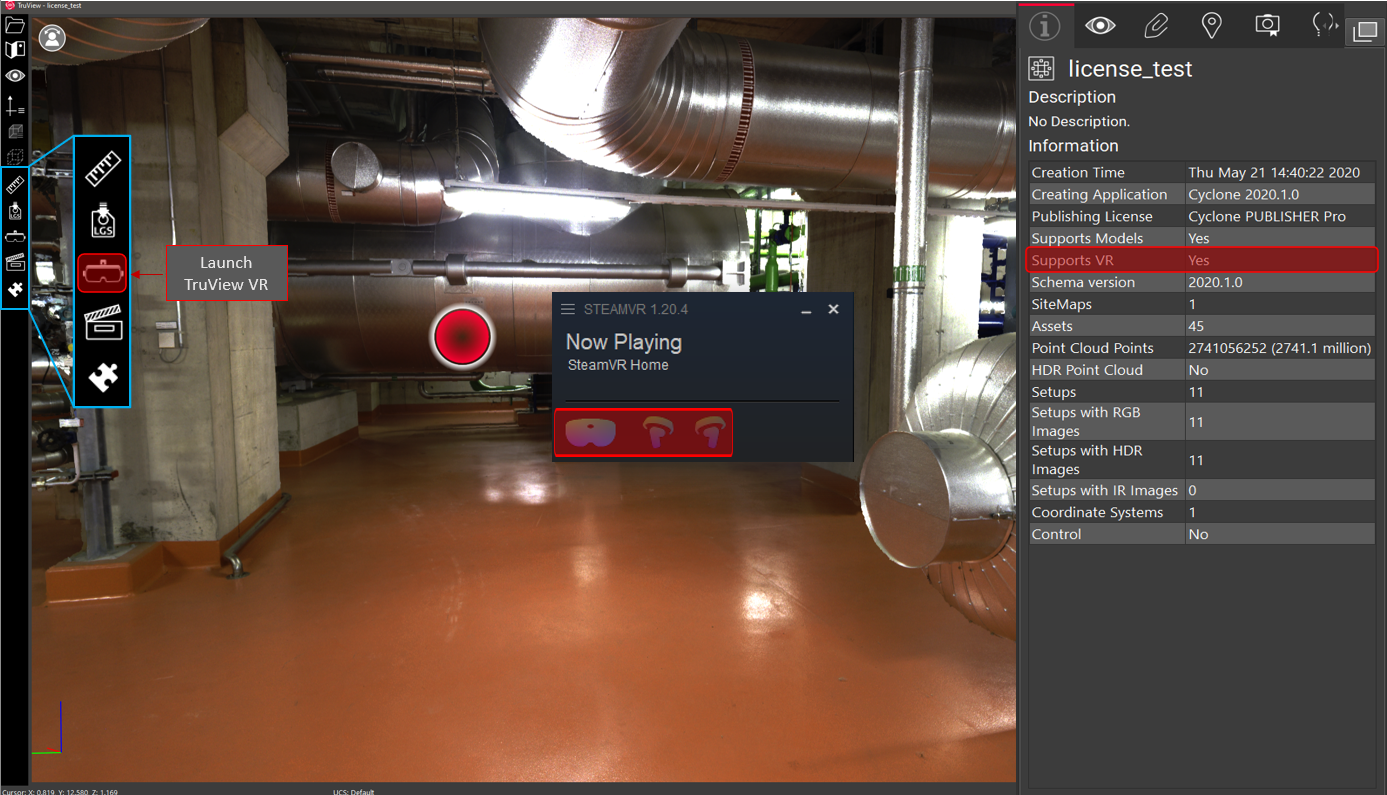Click the red setup marker in scene
Screen dimensions: 1387x795
click(x=462, y=337)
